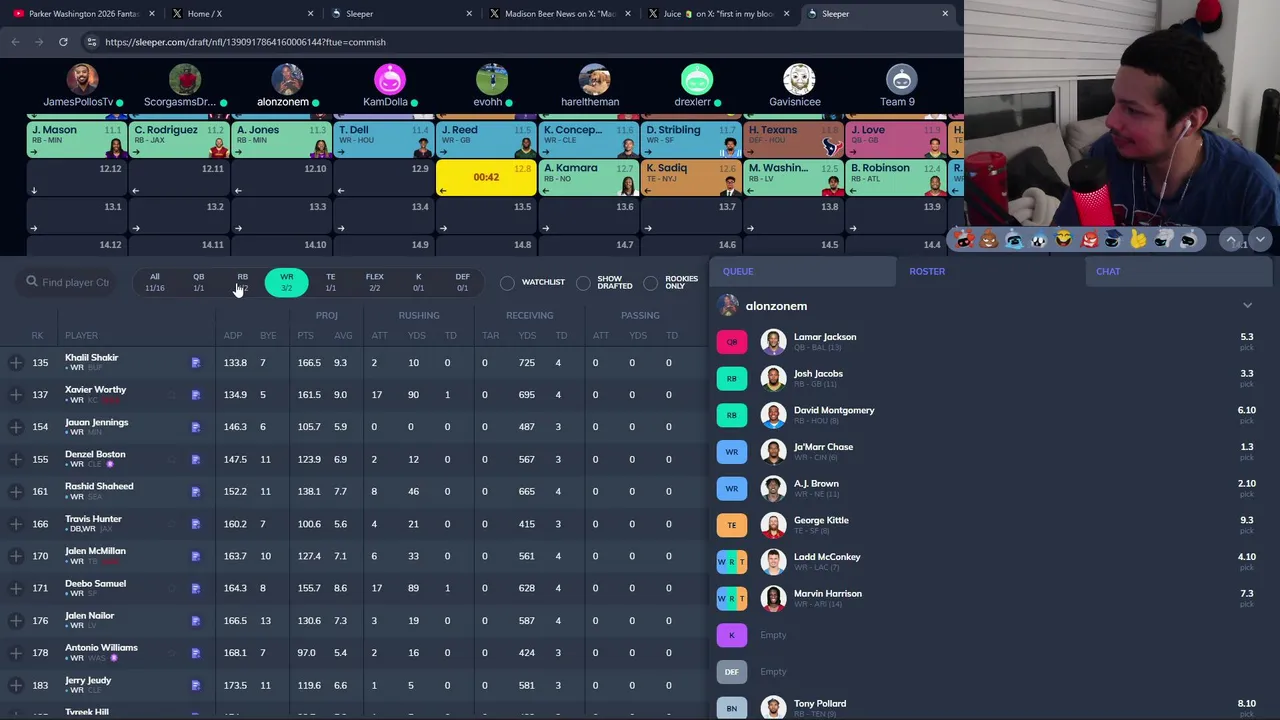
Task: Toggle Rookies Only filter
Action: pos(651,283)
